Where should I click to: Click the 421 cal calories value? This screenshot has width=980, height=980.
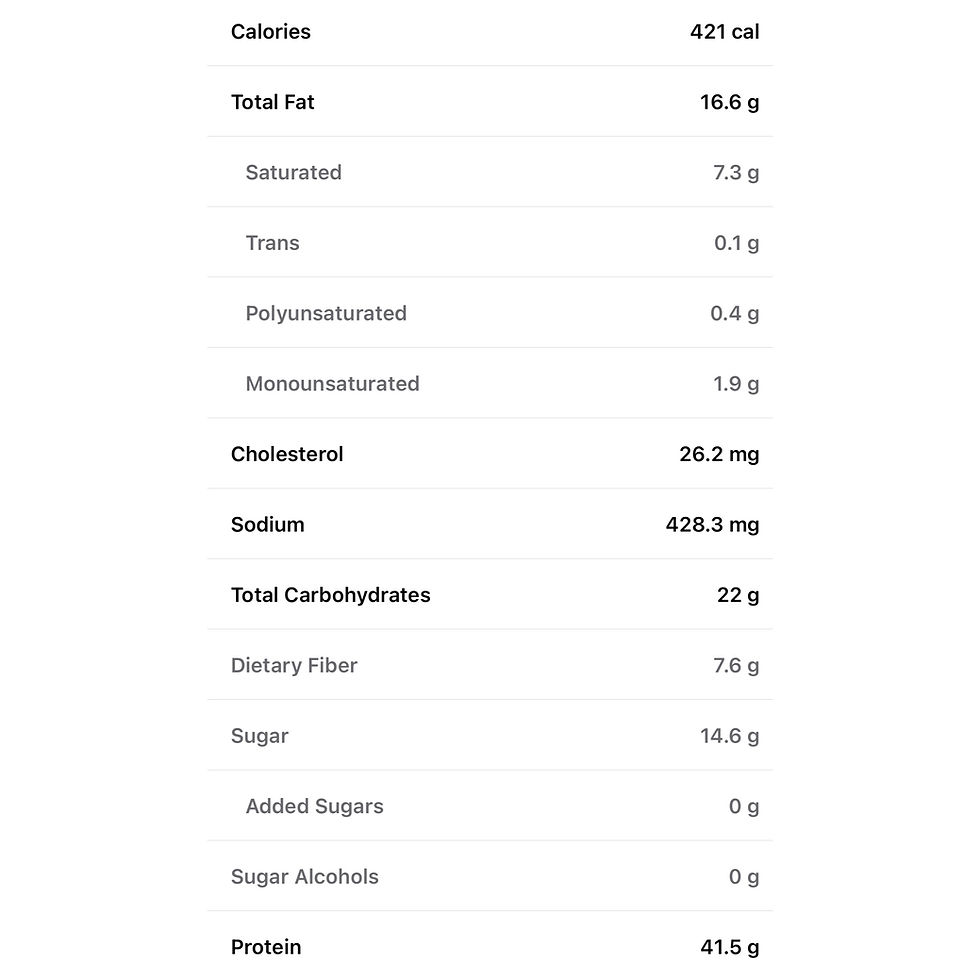point(724,32)
